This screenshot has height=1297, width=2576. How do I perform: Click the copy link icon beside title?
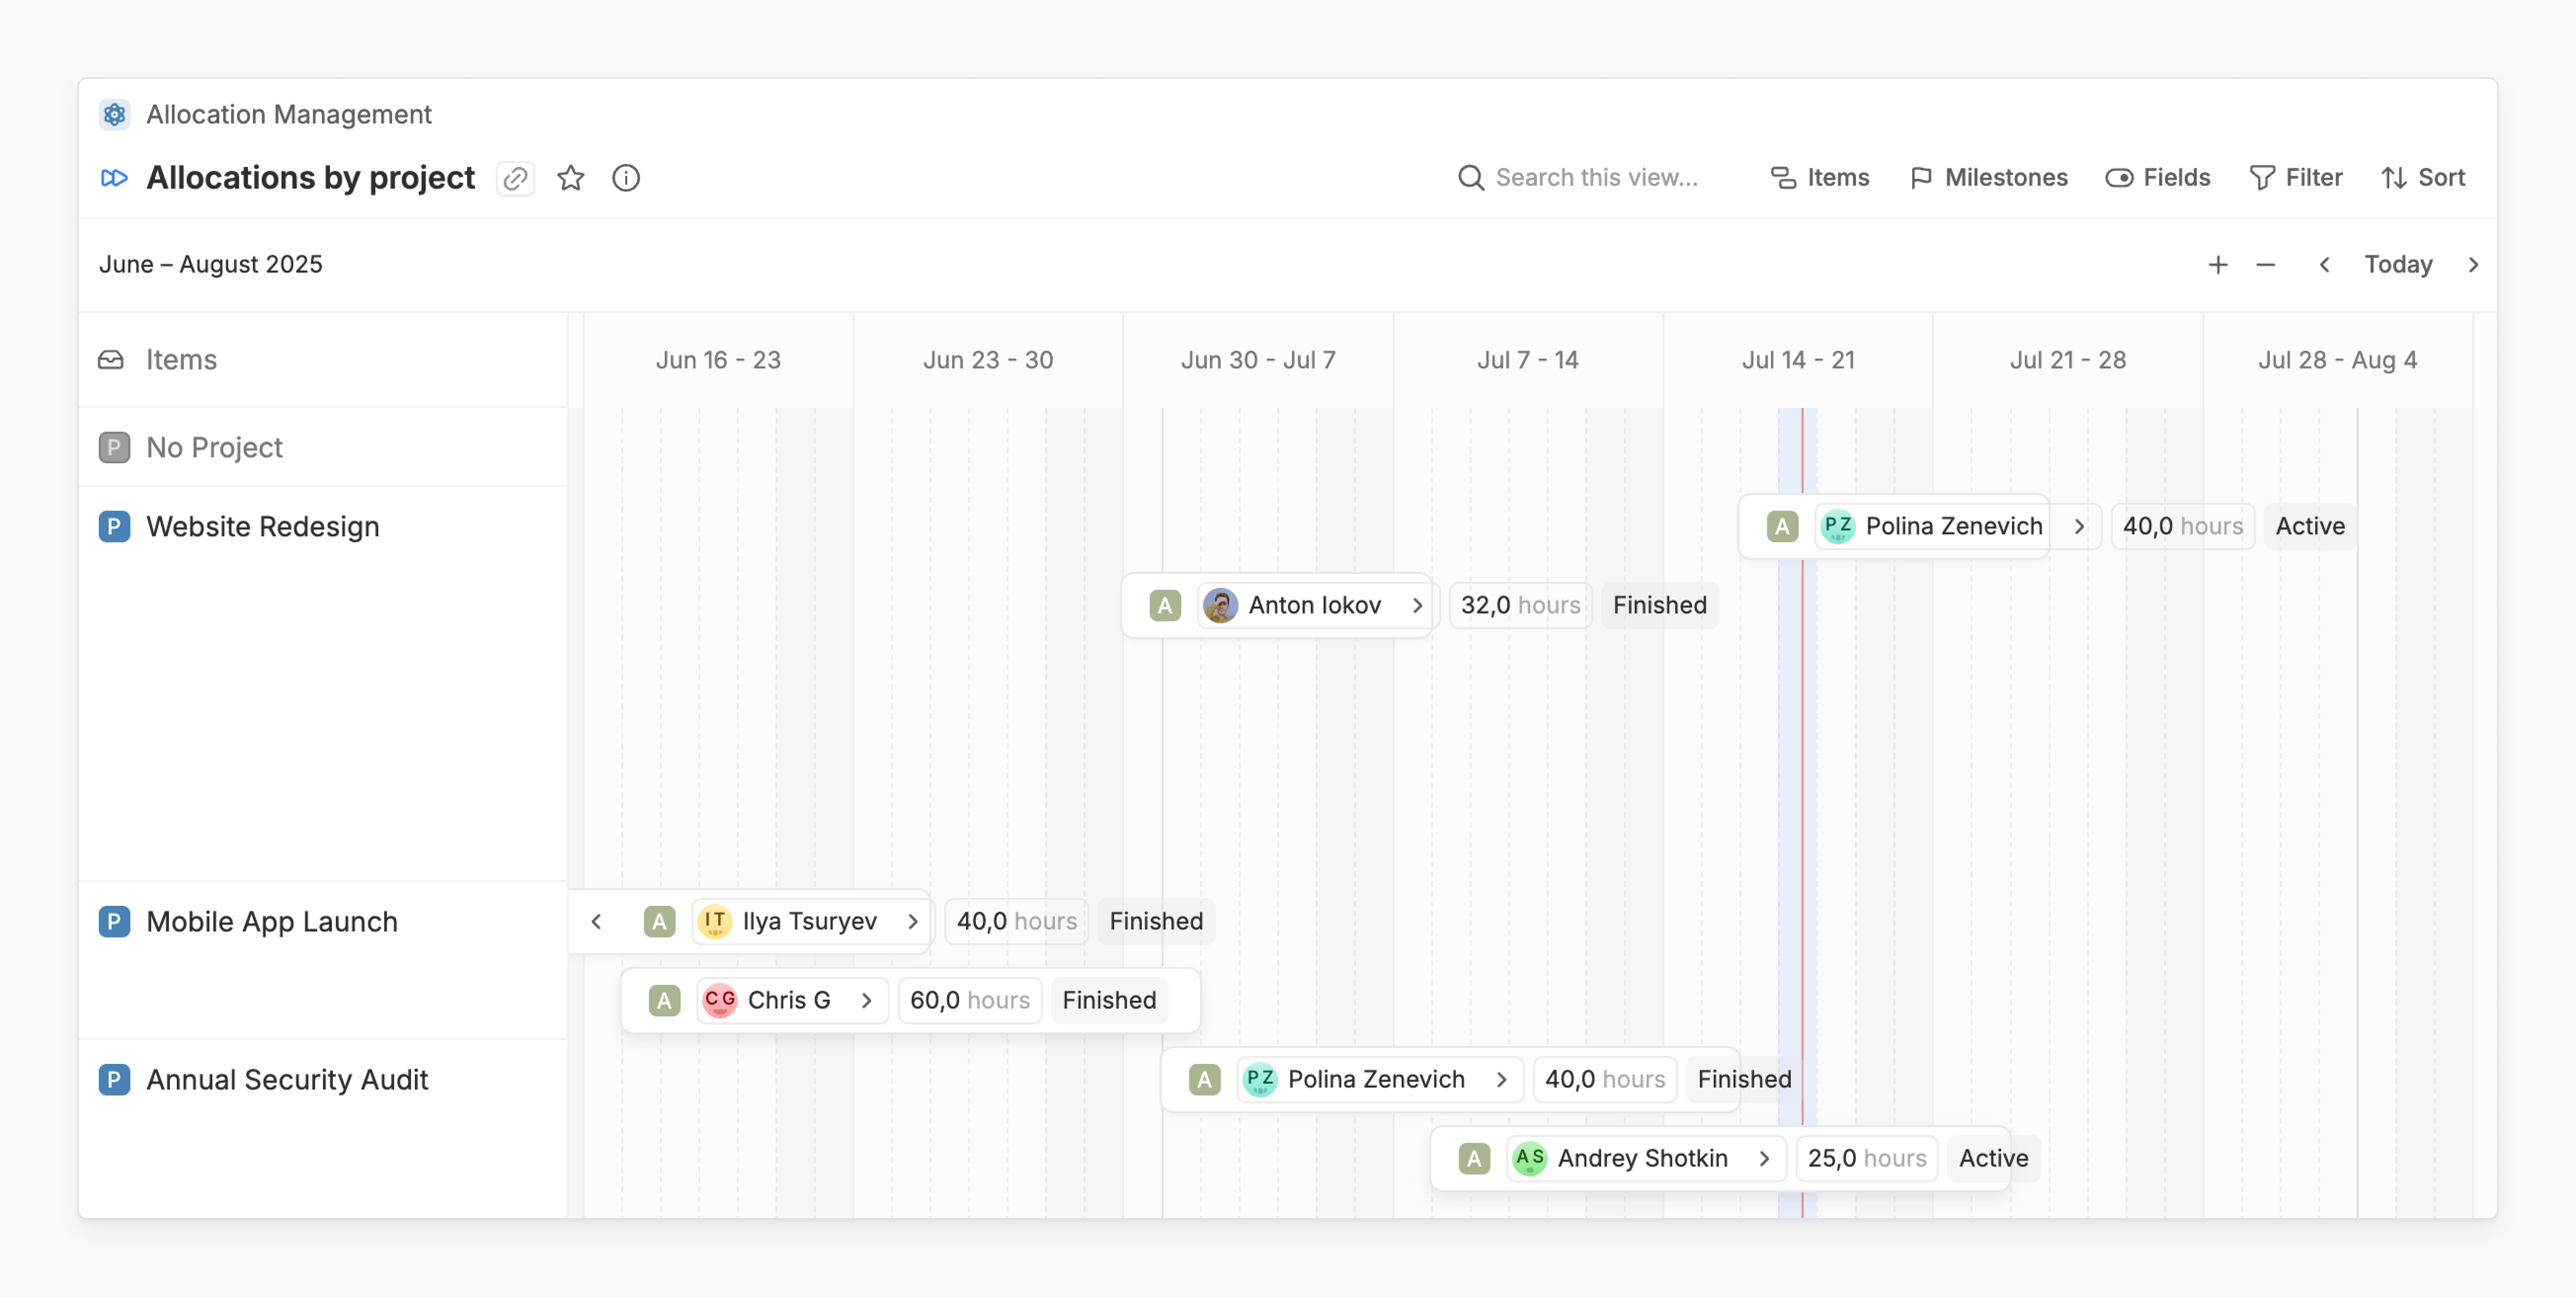[x=515, y=178]
